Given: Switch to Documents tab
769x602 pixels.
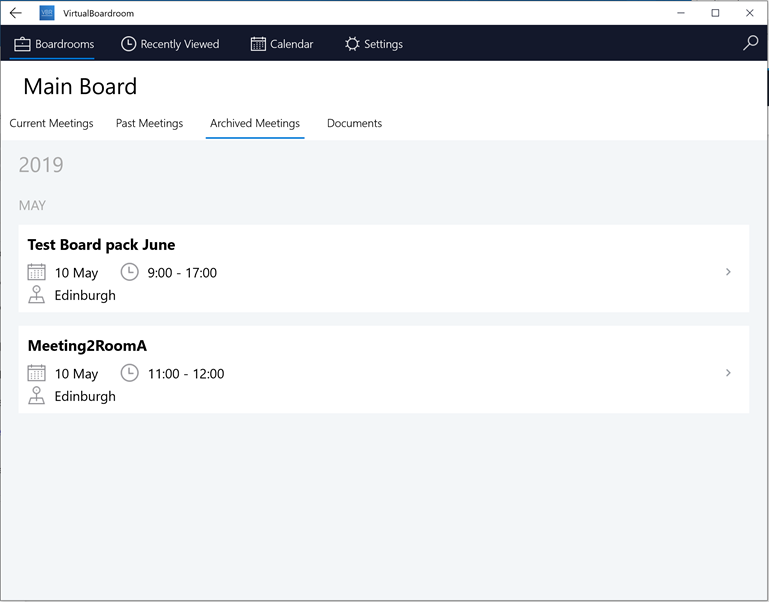Looking at the screenshot, I should tap(355, 123).
